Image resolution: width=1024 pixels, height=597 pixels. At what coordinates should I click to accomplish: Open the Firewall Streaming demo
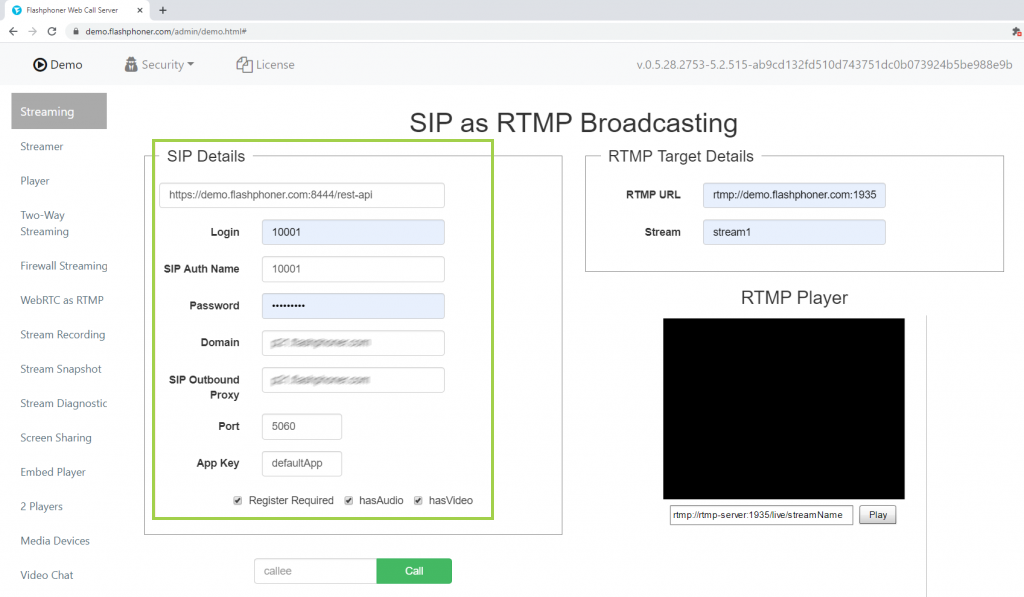pyautogui.click(x=64, y=266)
